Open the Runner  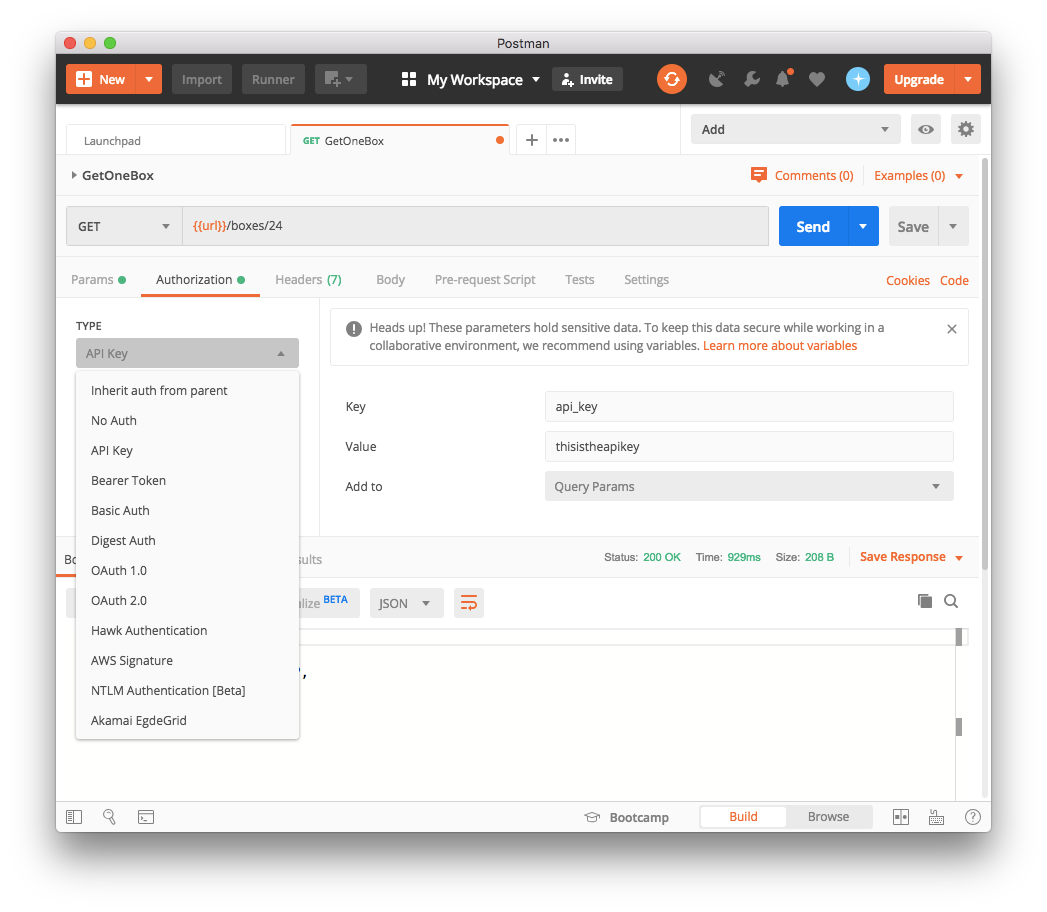273,79
